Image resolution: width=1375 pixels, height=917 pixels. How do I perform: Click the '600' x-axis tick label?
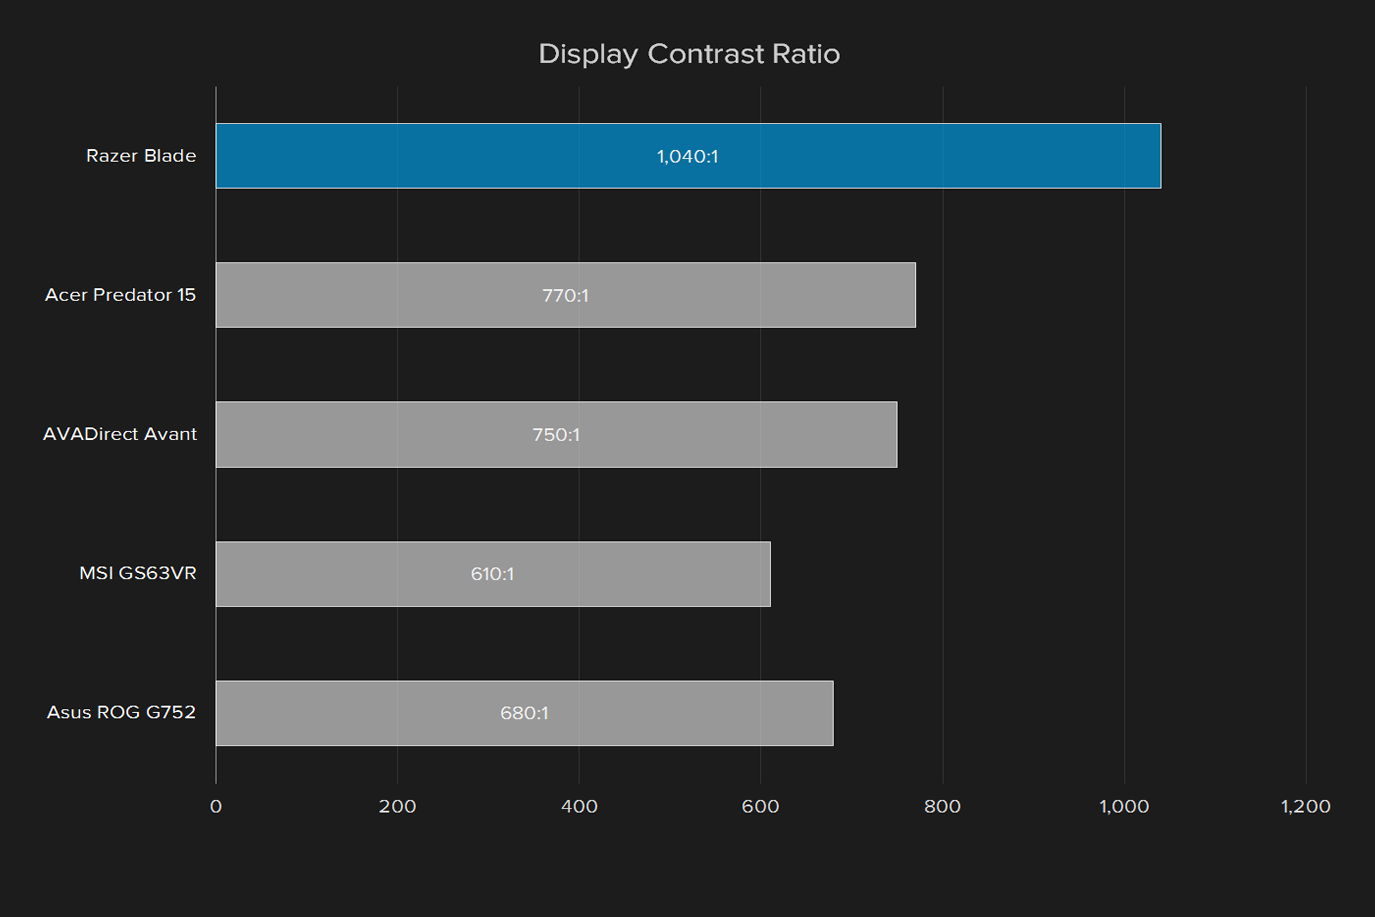click(761, 806)
